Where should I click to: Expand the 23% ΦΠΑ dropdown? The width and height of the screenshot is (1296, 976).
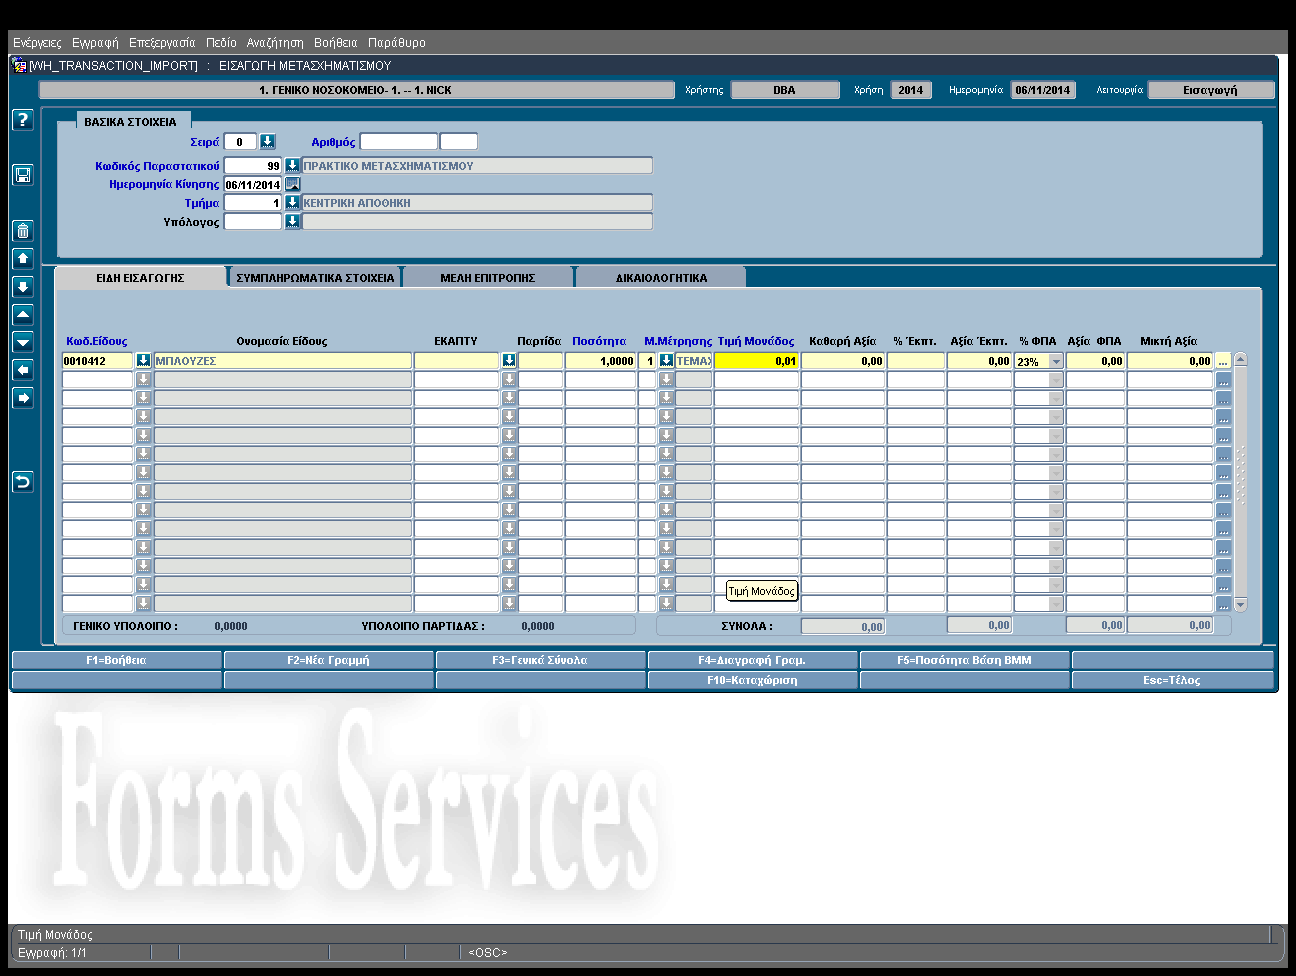click(1056, 361)
